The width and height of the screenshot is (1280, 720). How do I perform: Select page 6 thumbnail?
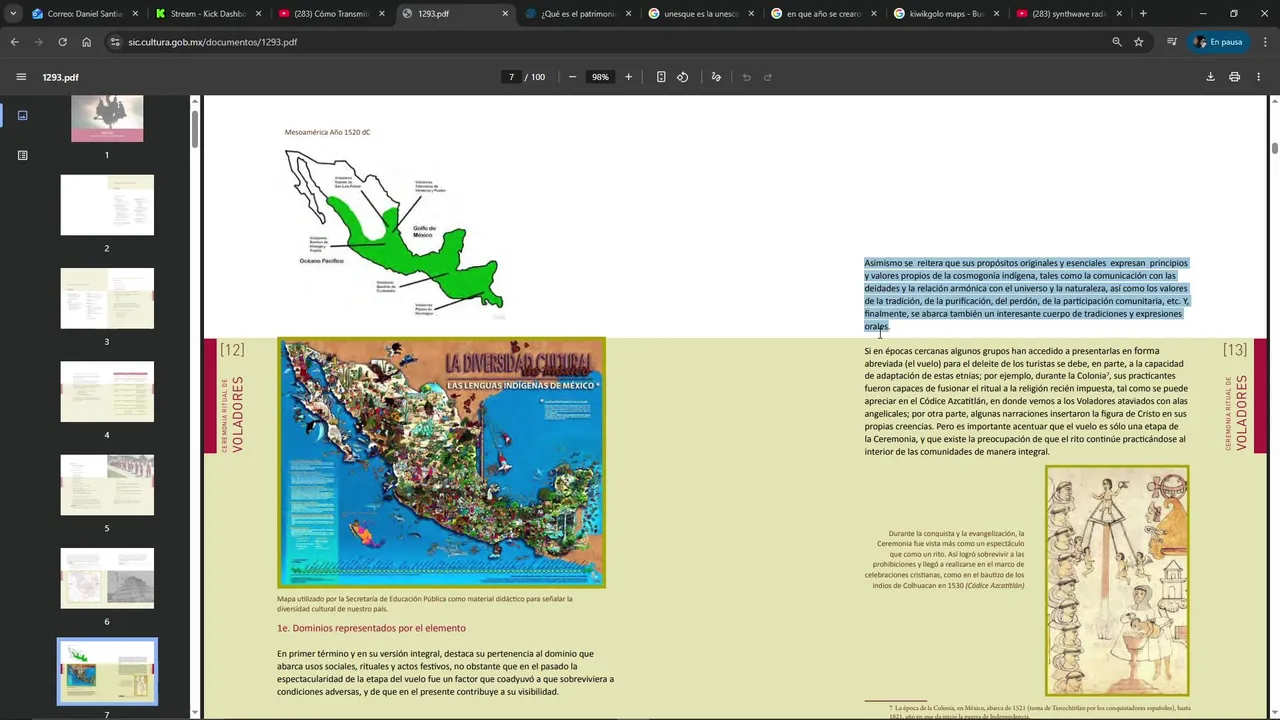click(107, 578)
